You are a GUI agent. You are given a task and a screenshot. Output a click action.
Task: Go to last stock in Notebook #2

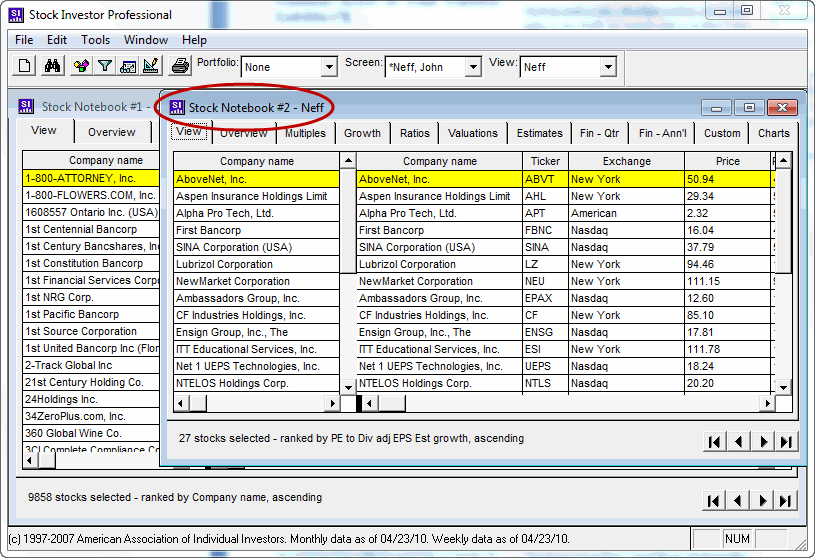[786, 442]
